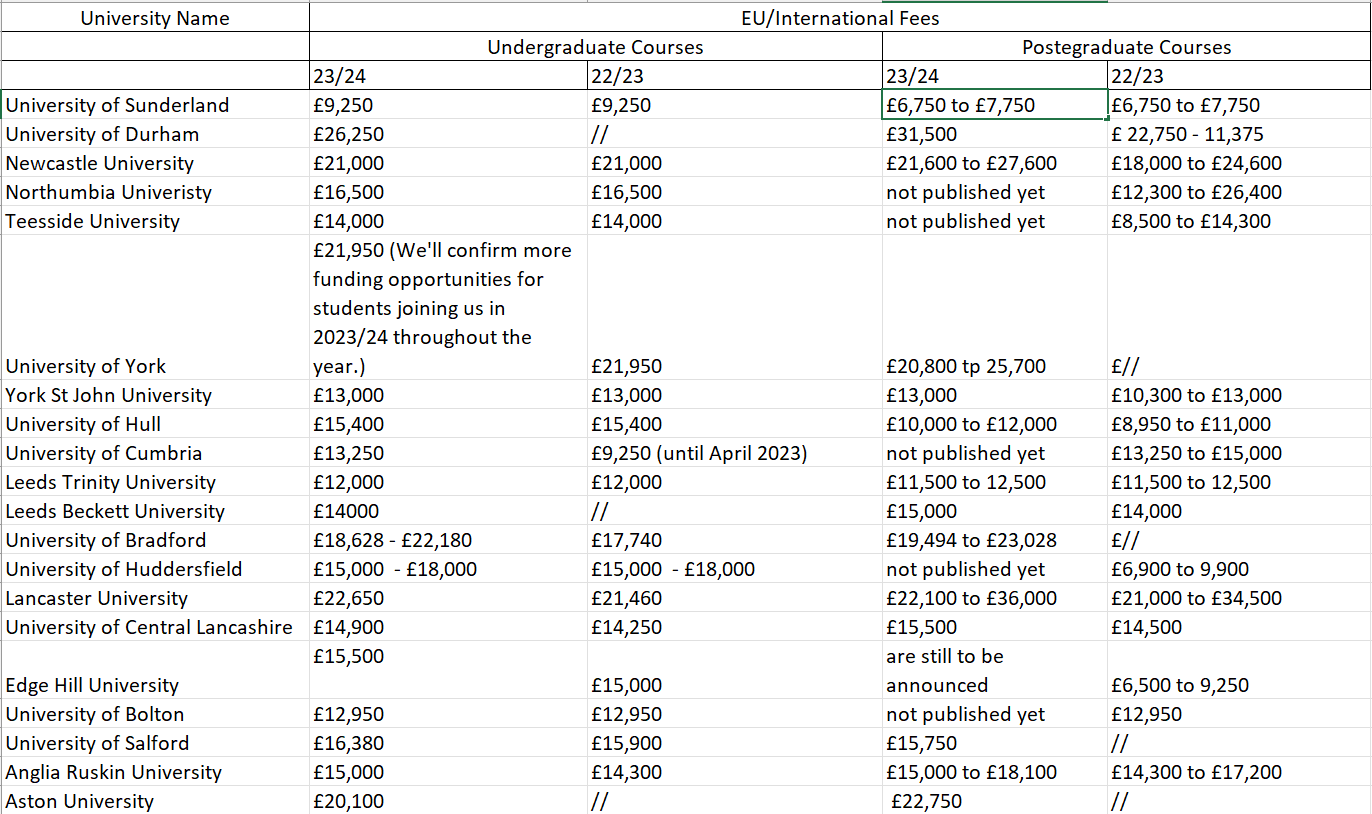Click Salford's "£16,380" fee cell

point(348,743)
